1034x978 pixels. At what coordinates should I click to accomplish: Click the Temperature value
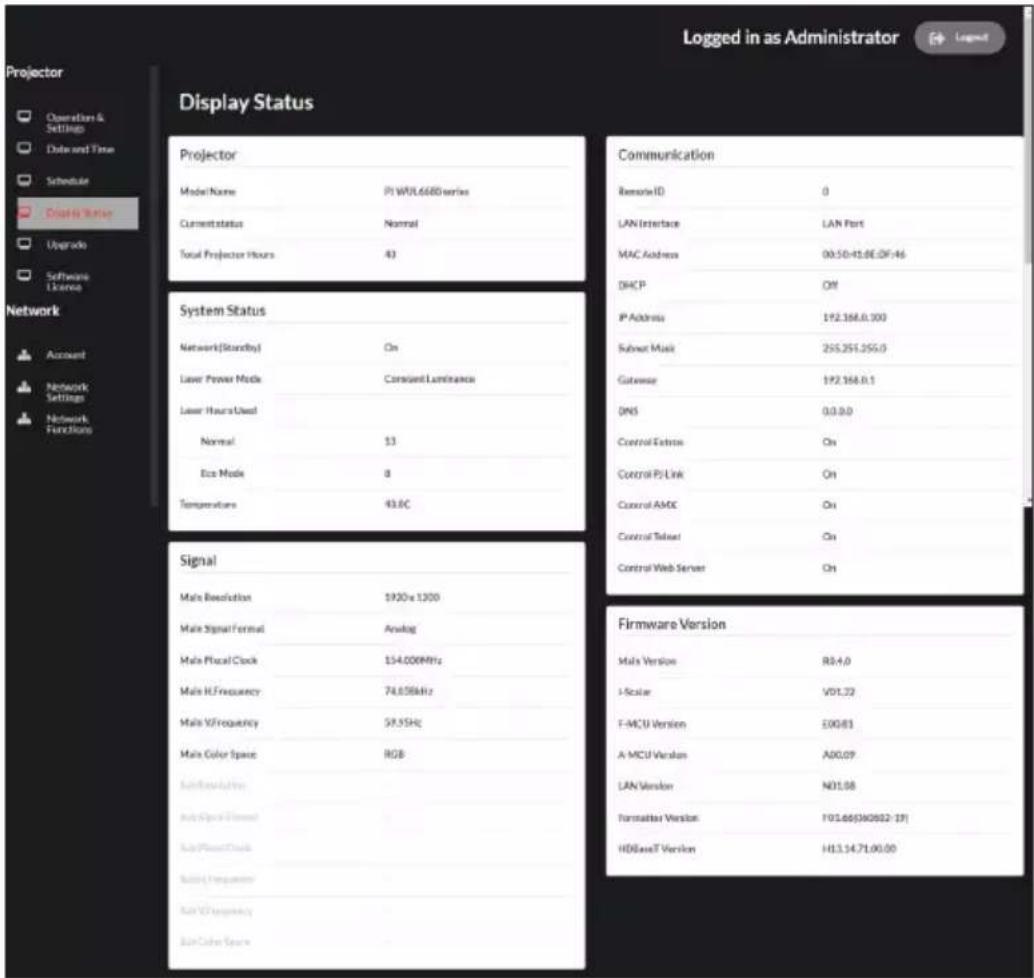point(397,504)
